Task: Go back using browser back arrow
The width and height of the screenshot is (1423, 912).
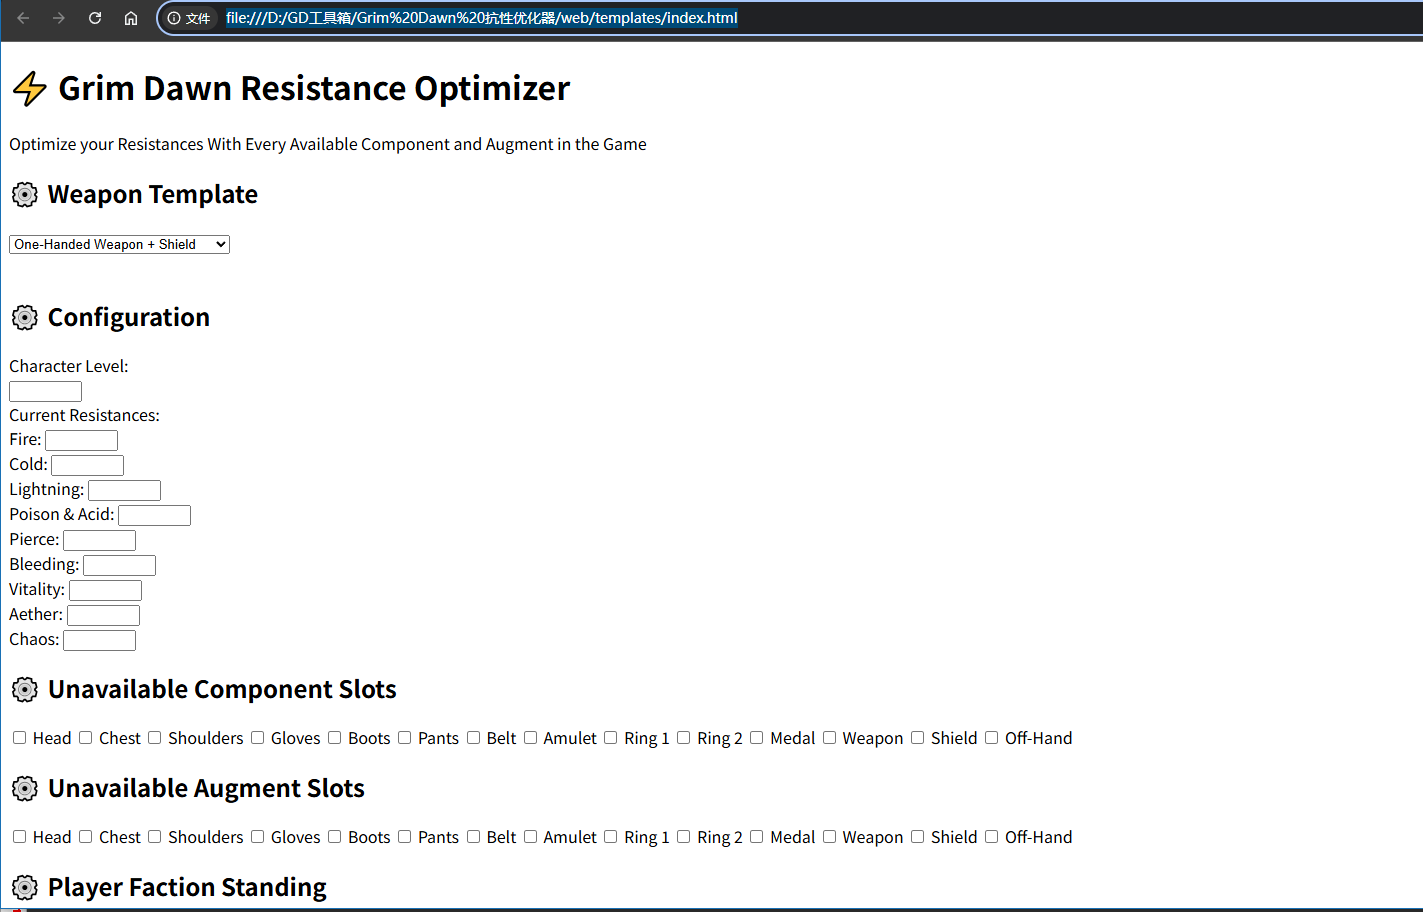Action: pos(23,18)
